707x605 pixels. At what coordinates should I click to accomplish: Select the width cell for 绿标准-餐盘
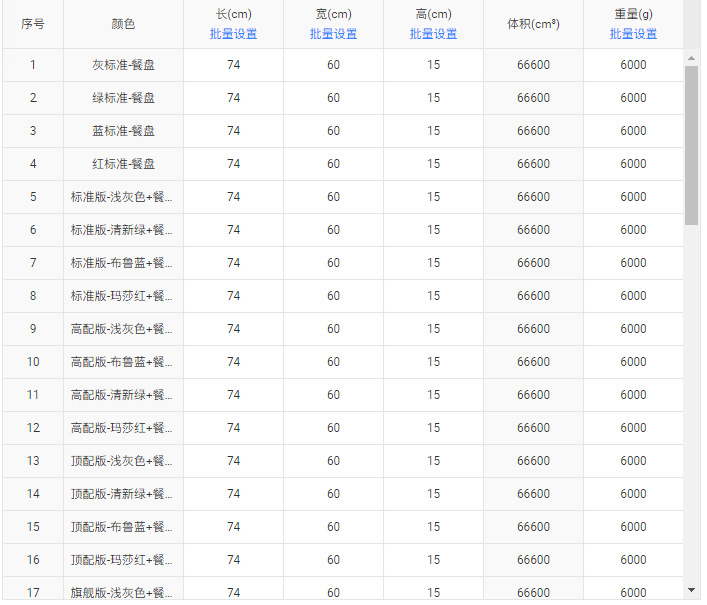[333, 98]
